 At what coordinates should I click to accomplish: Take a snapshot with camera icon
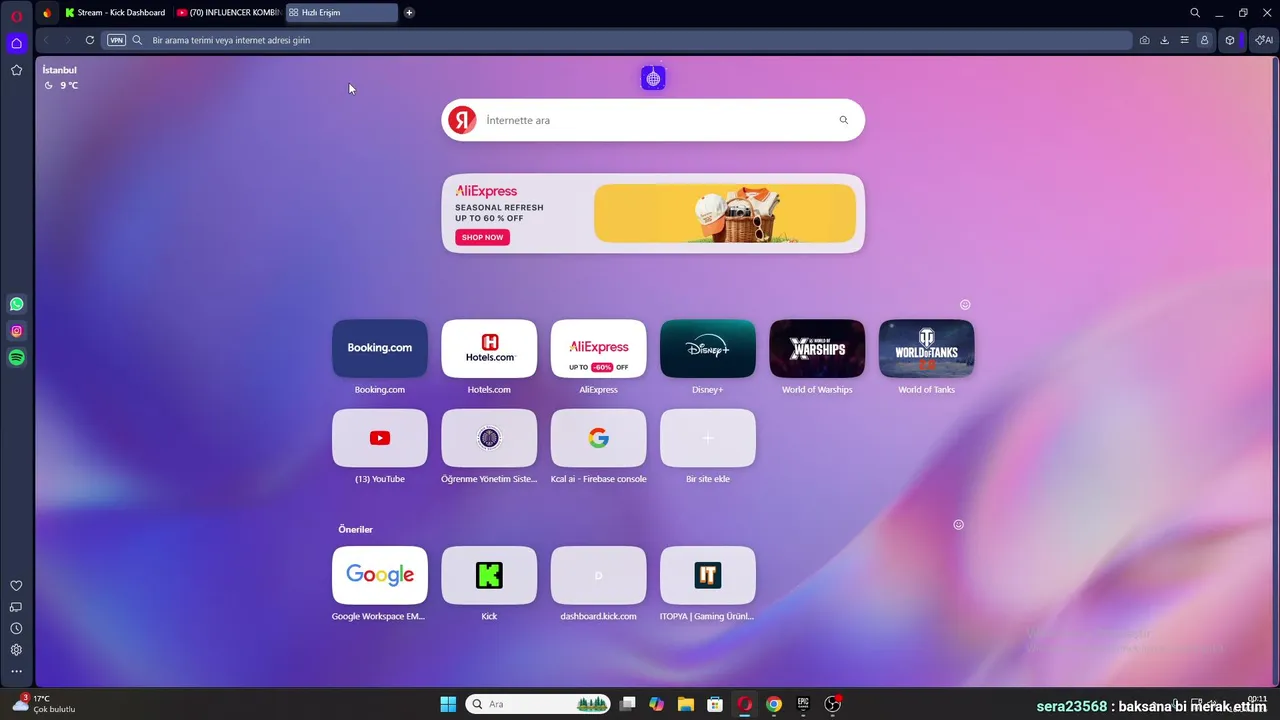pyautogui.click(x=1144, y=40)
